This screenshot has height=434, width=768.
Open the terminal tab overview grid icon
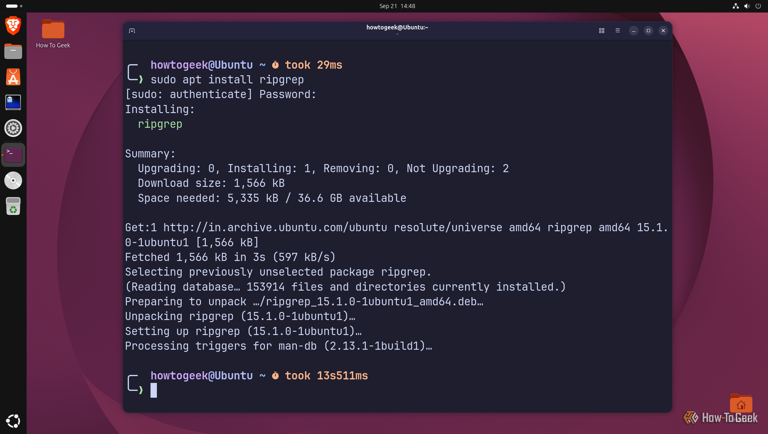pyautogui.click(x=601, y=30)
